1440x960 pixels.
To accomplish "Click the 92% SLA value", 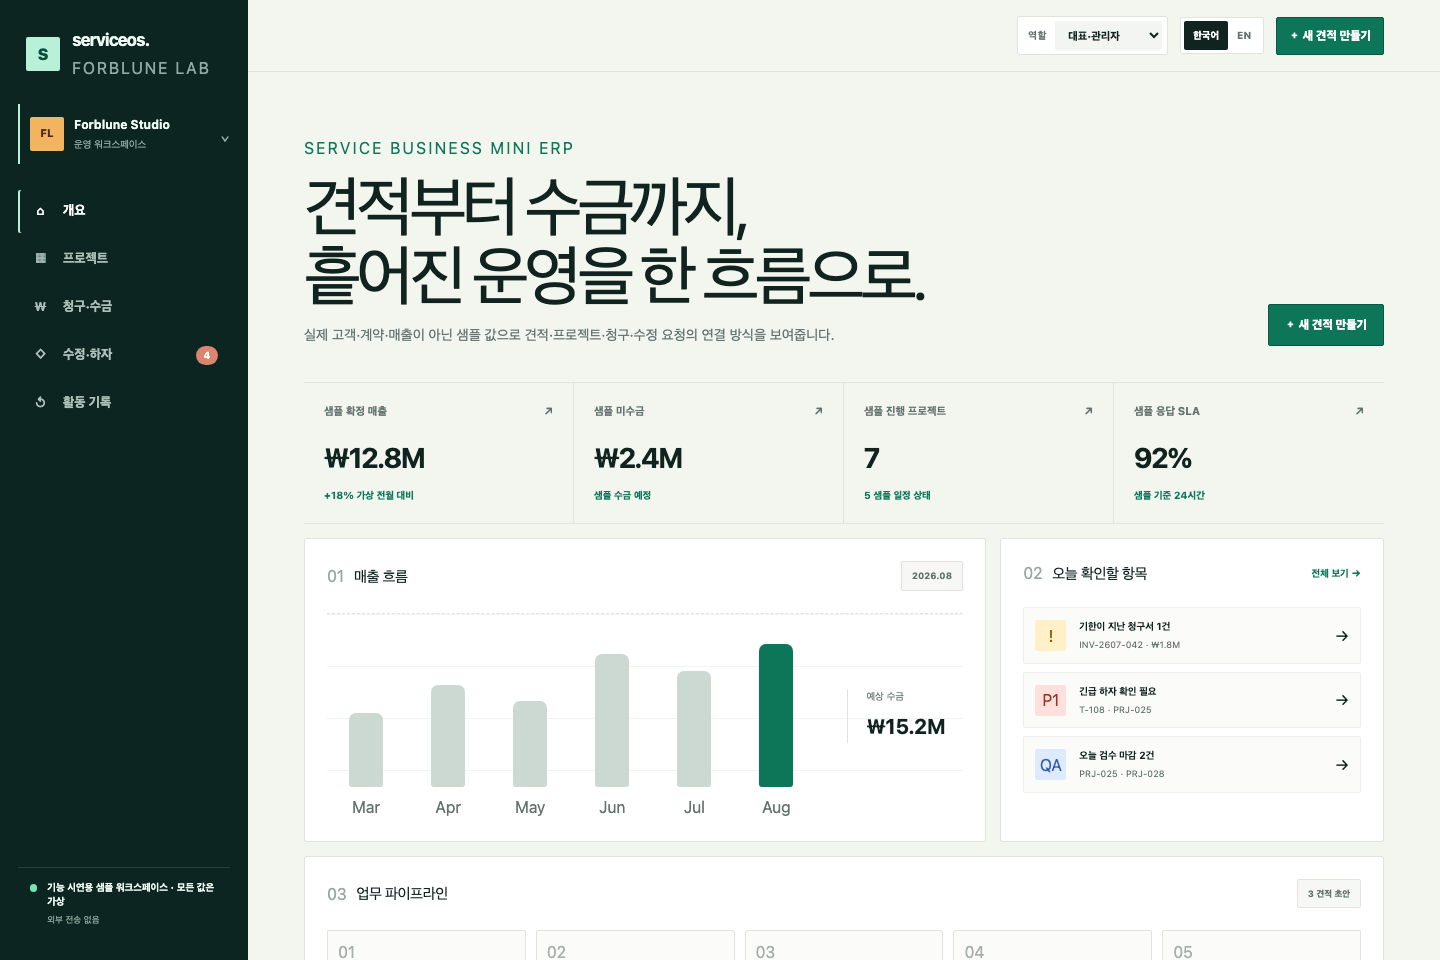I will click(1163, 459).
